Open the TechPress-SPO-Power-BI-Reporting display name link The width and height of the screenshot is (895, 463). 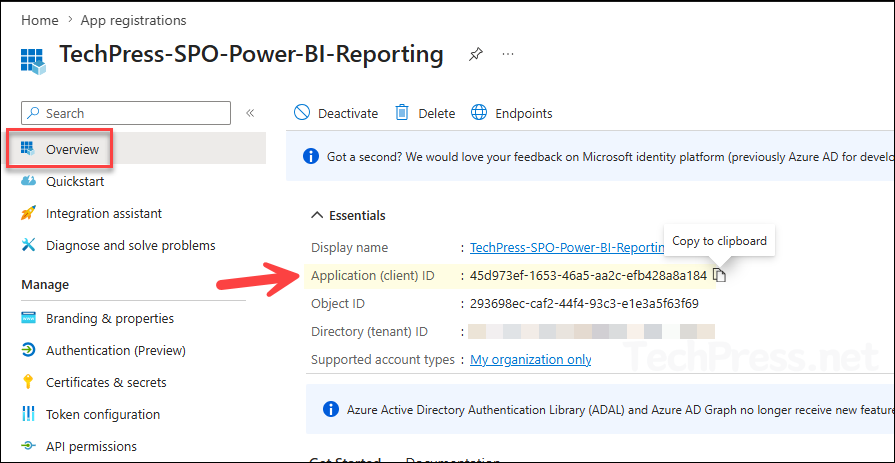tap(567, 248)
